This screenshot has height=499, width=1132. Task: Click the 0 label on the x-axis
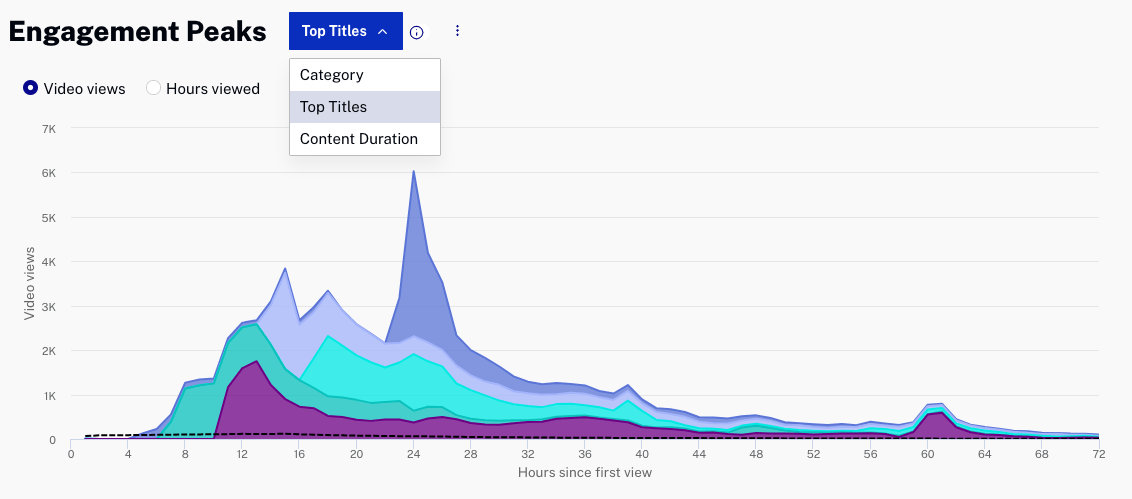click(x=71, y=454)
